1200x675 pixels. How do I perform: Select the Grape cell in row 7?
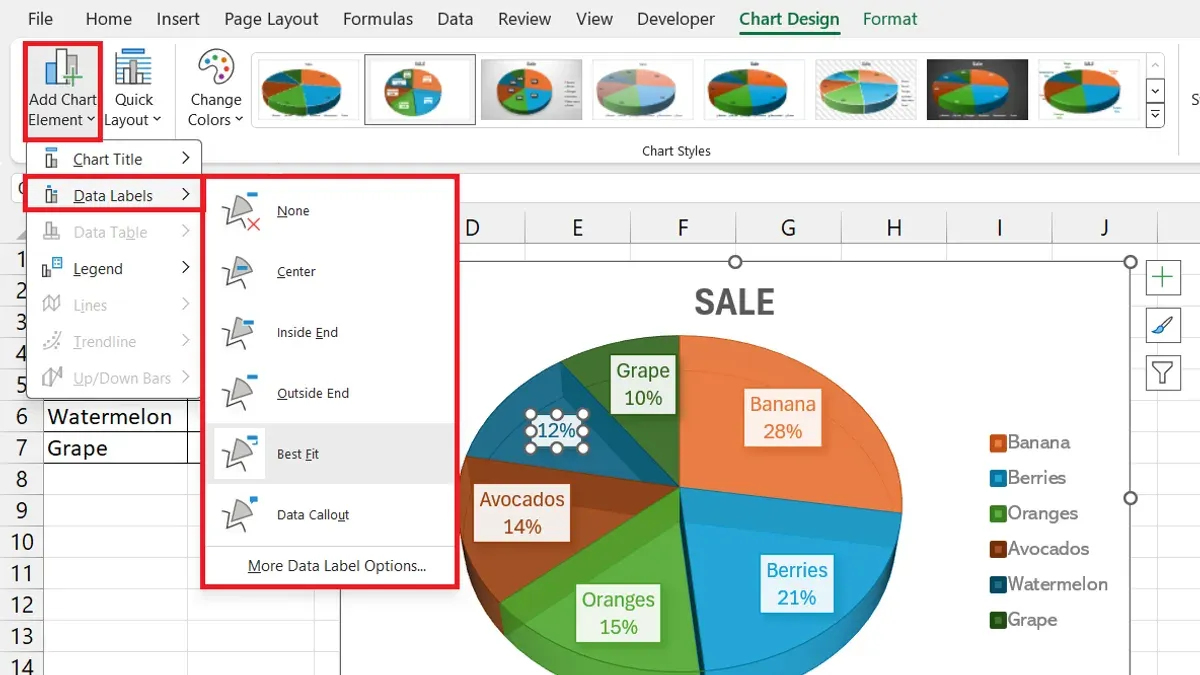coord(115,448)
